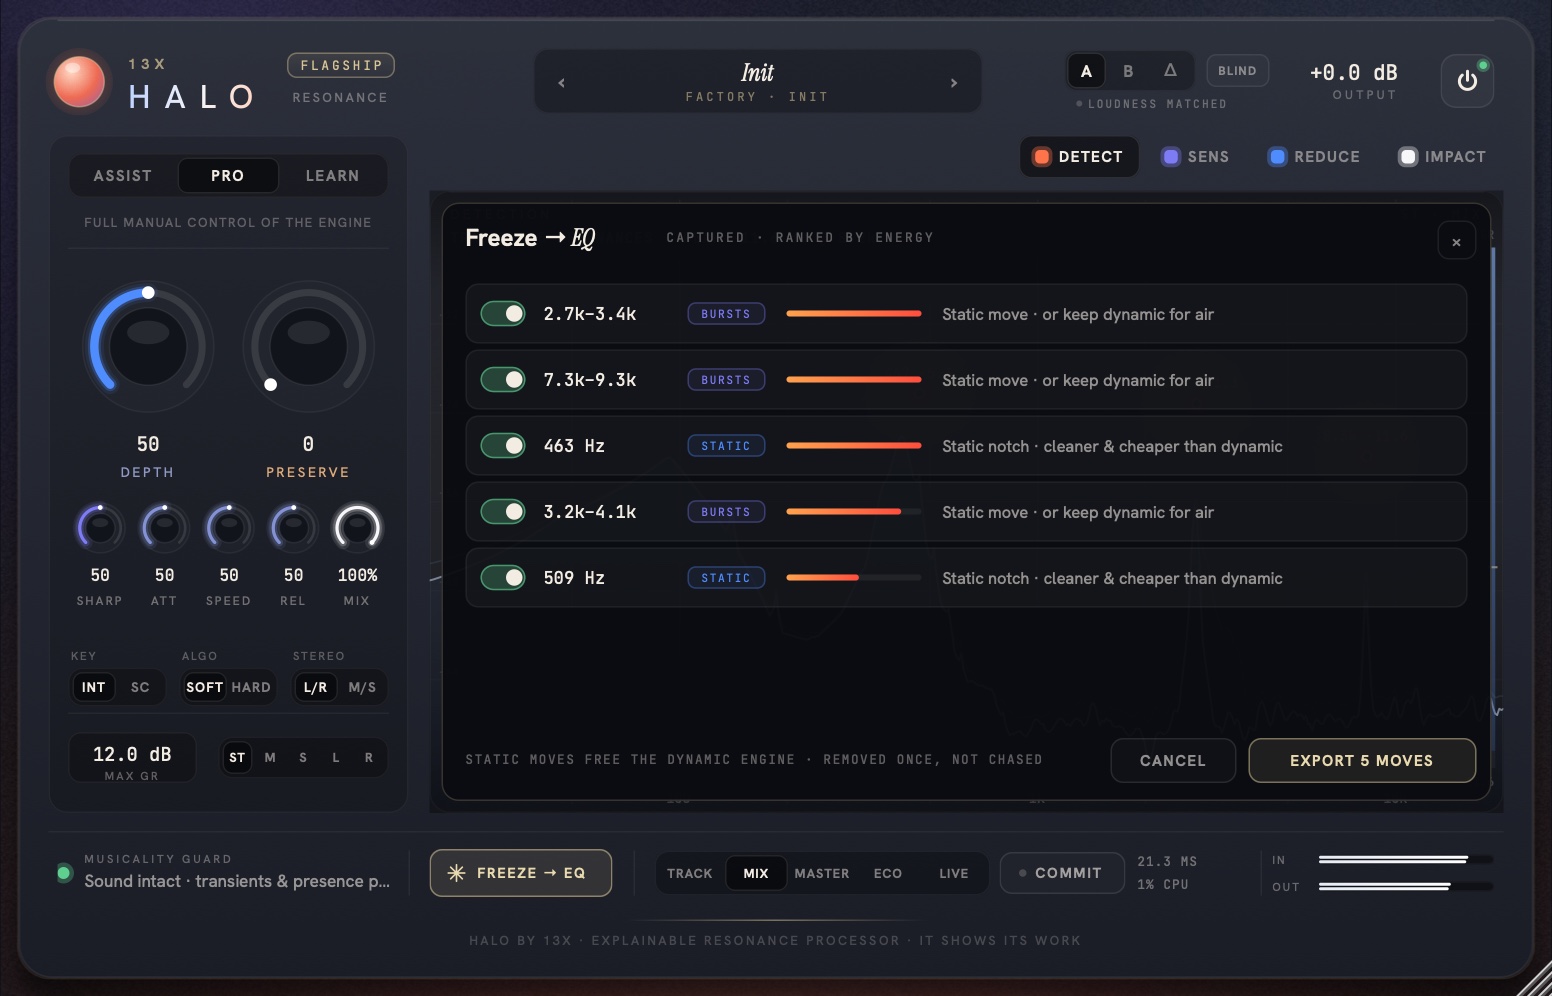This screenshot has width=1552, height=996.
Task: Click the REL knob
Action: coord(293,528)
